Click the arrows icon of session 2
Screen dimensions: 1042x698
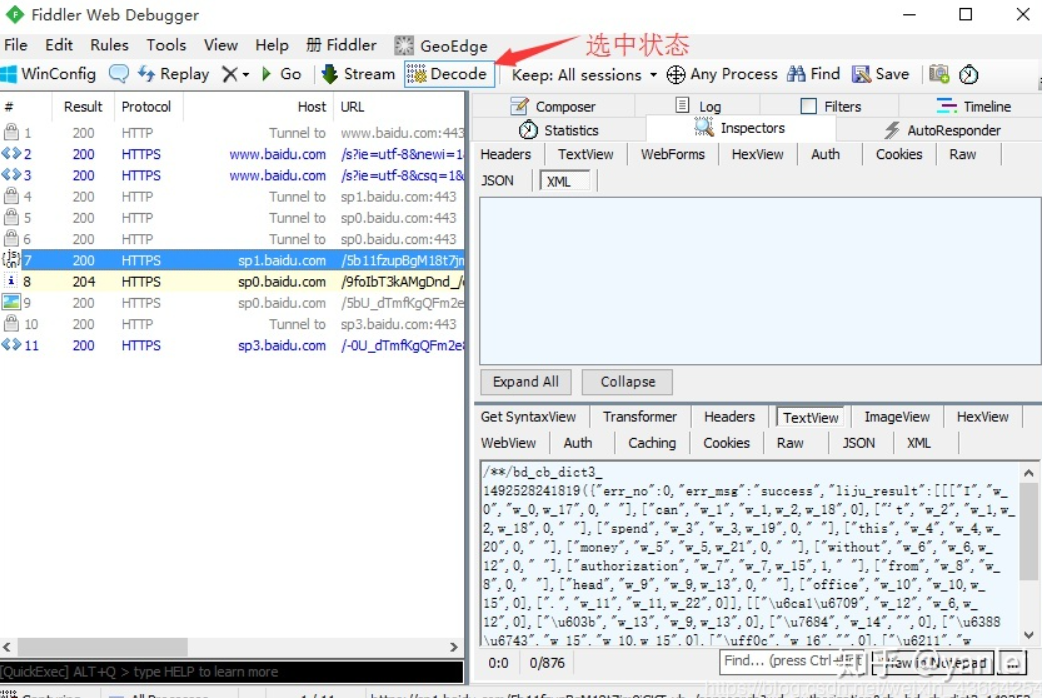click(11, 154)
